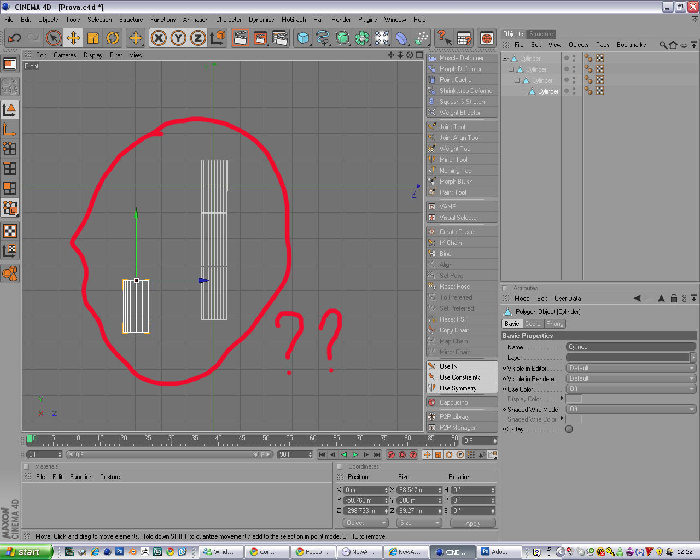
Task: Select the Move tool in top toolbar
Action: pos(73,38)
